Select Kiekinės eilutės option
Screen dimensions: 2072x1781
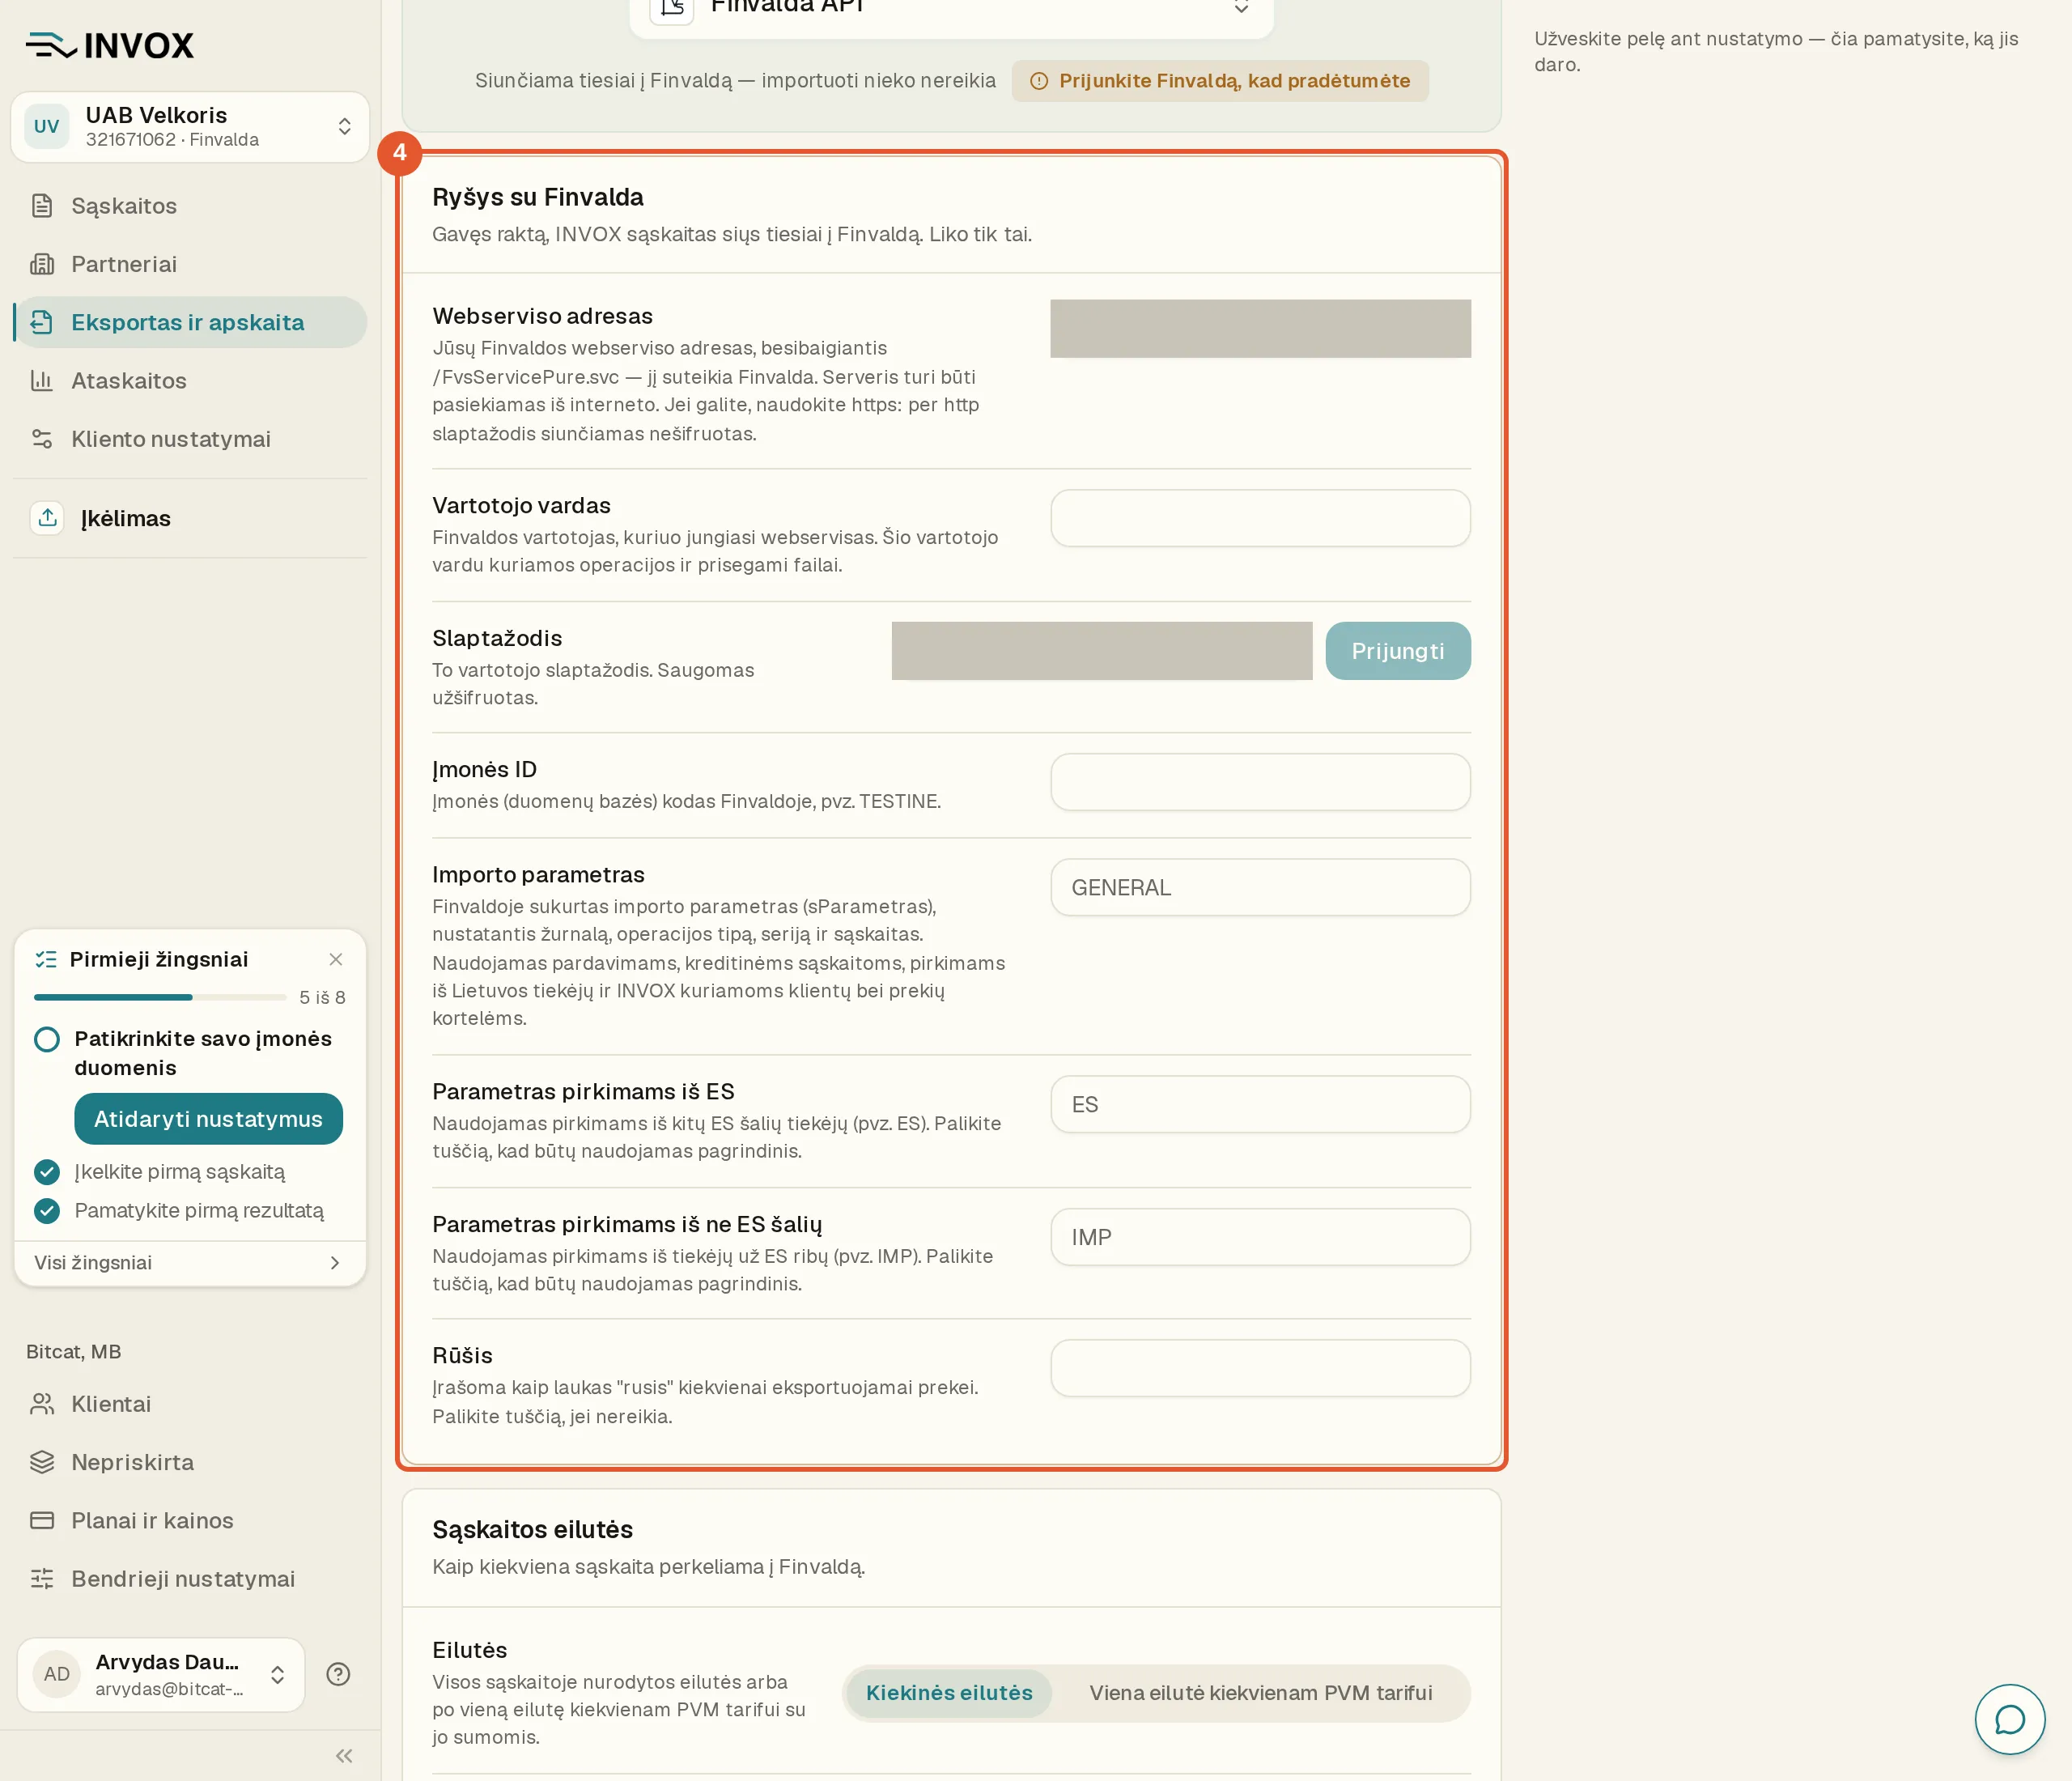click(949, 1693)
